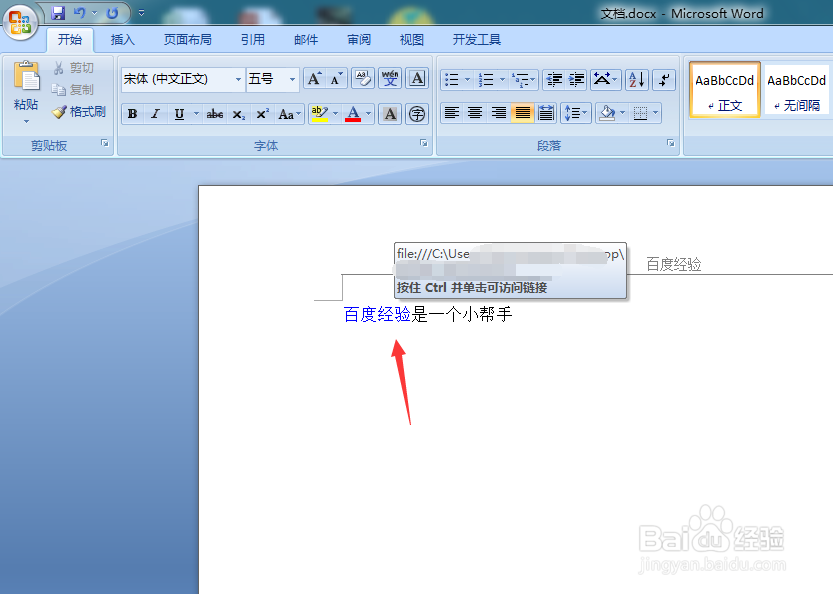Click the 粘贴 paste icon
The width and height of the screenshot is (833, 594).
point(27,77)
